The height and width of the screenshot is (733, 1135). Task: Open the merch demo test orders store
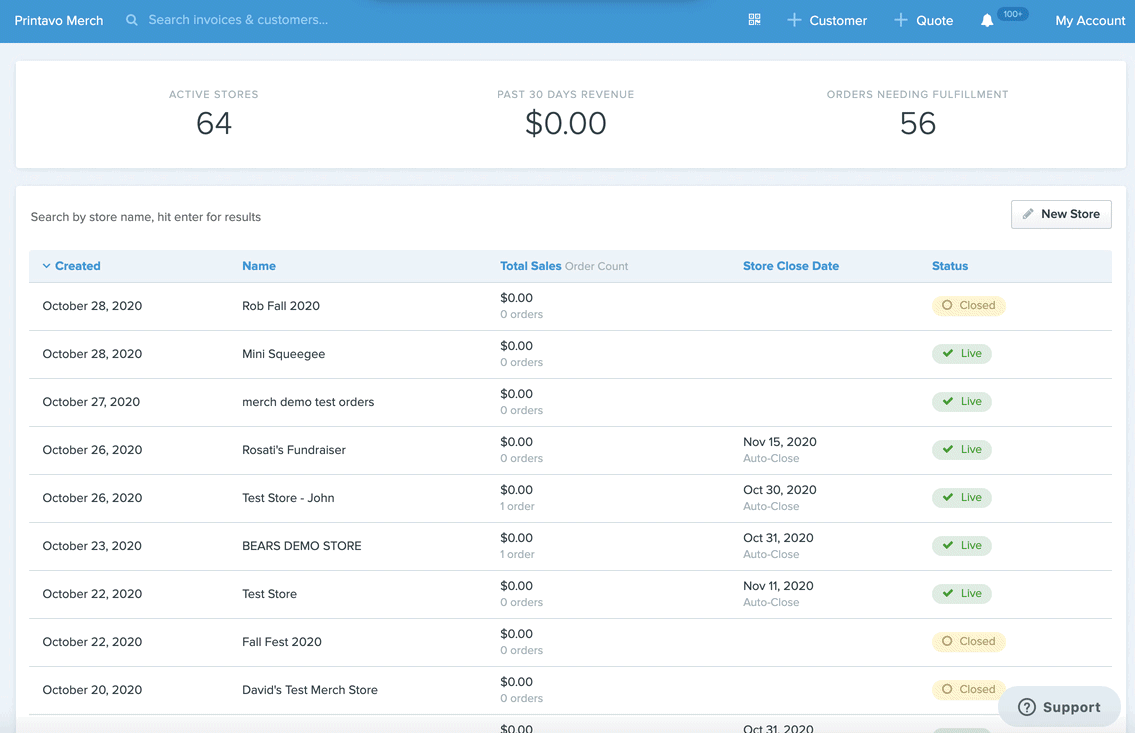coord(308,402)
